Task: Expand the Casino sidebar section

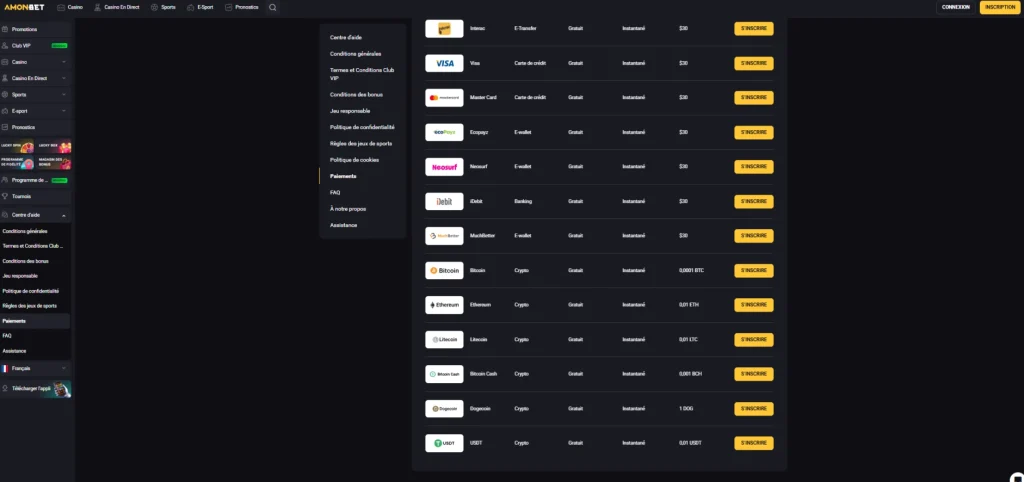Action: [35, 62]
